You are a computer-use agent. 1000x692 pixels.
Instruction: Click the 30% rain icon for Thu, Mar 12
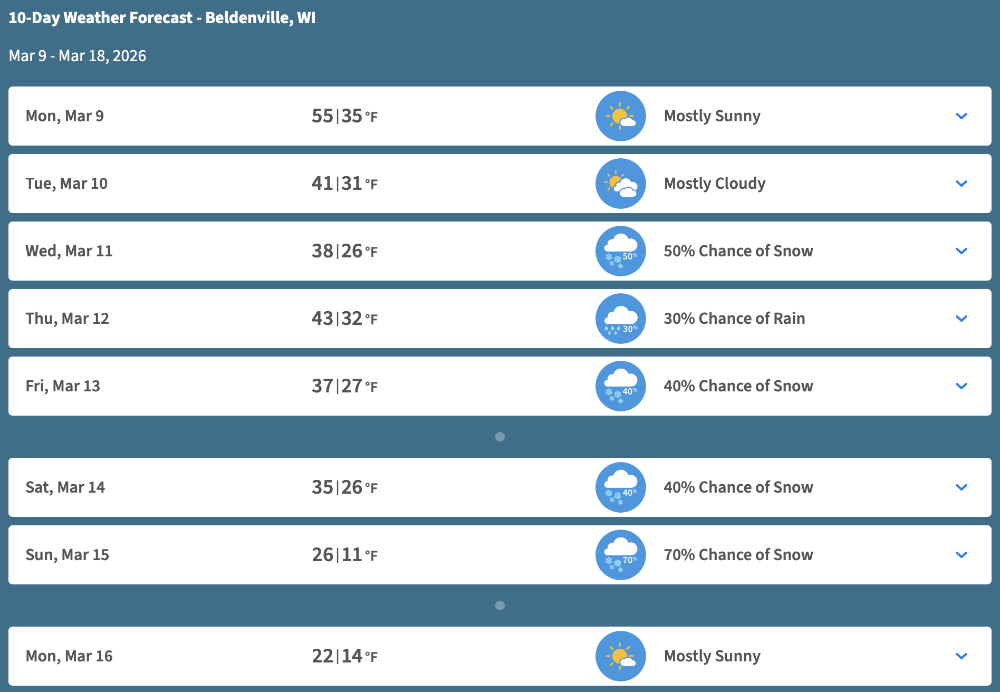pyautogui.click(x=620, y=319)
